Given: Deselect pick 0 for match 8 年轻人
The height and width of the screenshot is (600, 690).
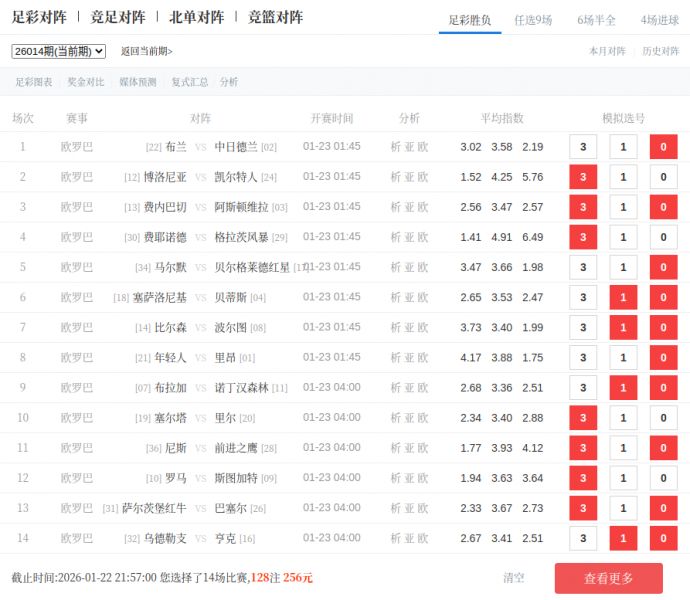Looking at the screenshot, I should click(x=663, y=357).
